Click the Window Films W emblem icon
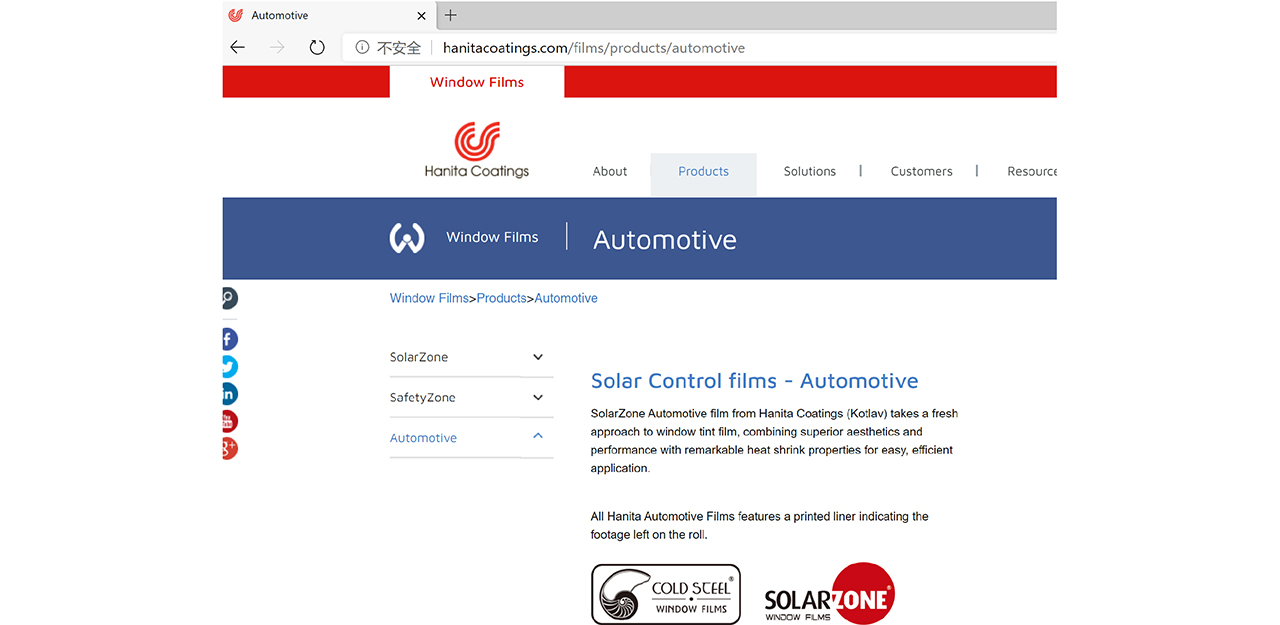This screenshot has height=625, width=1280. tap(407, 238)
